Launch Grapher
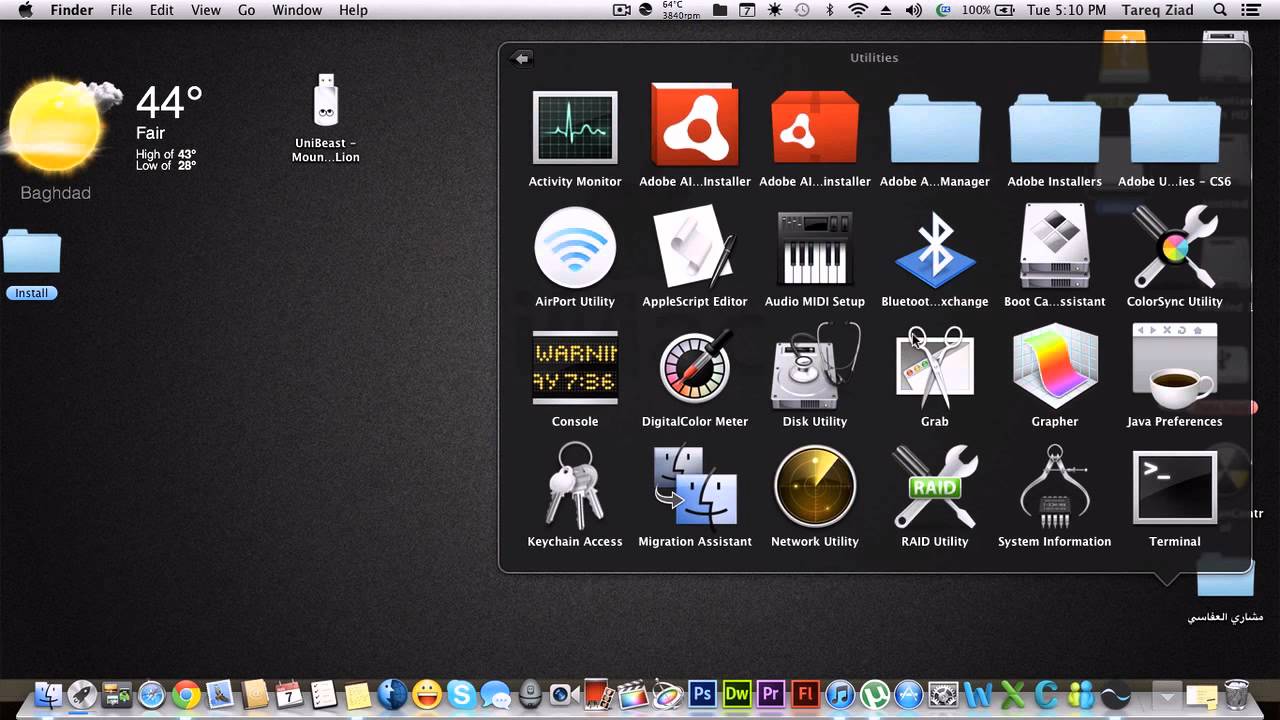 tap(1055, 367)
